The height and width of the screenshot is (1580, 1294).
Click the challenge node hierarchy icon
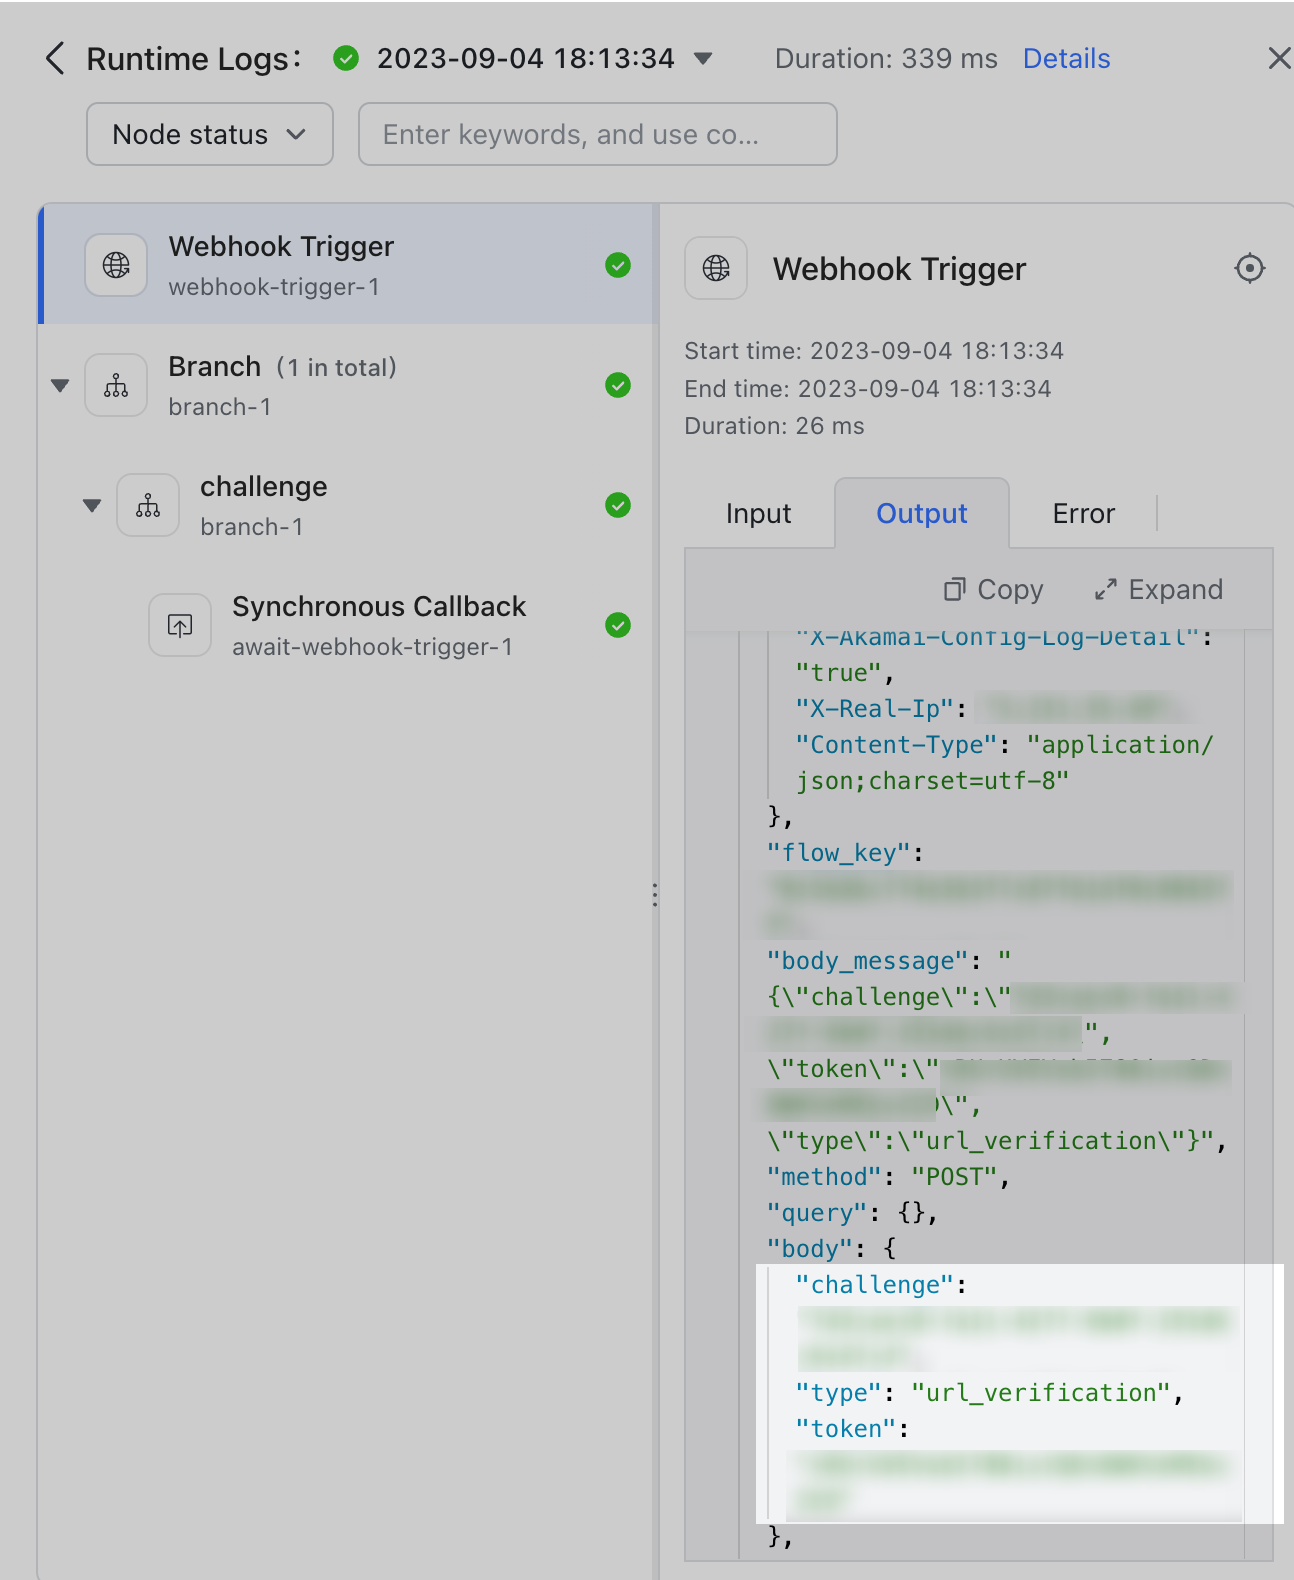click(148, 505)
